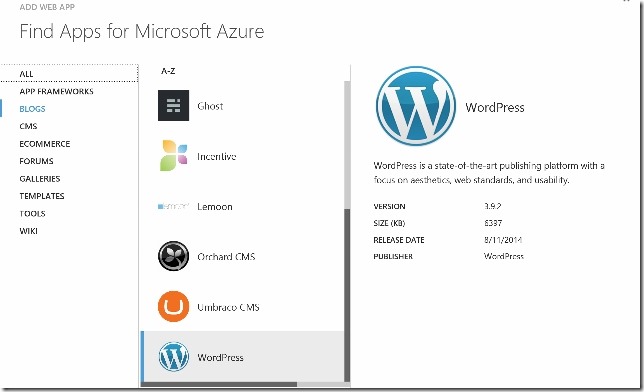The width and height of the screenshot is (644, 392).
Task: Click the size value 6337
Action: [x=493, y=223]
